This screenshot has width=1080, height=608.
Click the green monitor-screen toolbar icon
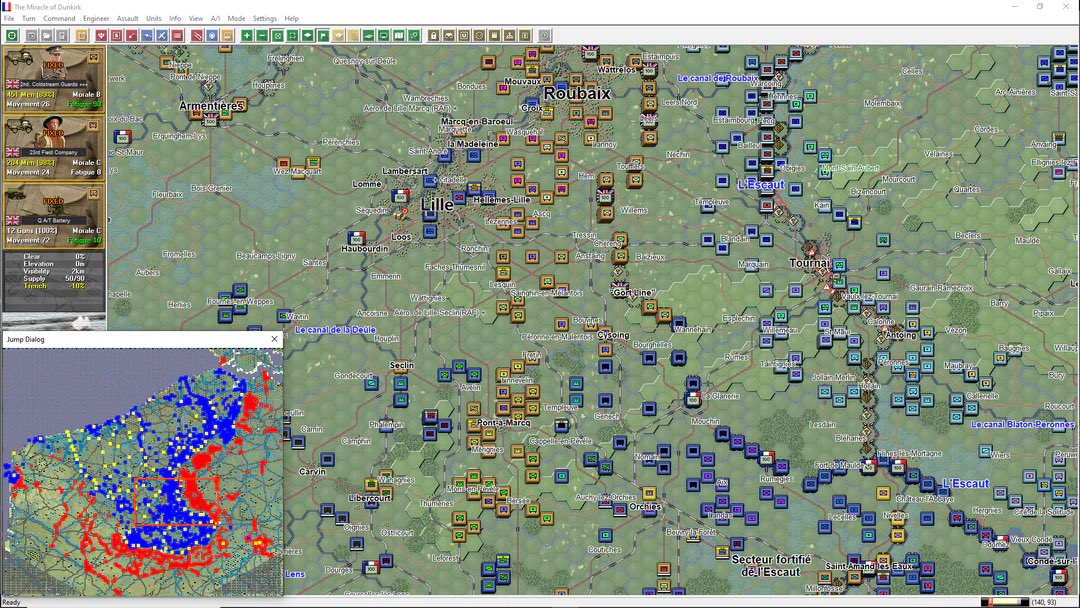point(384,35)
